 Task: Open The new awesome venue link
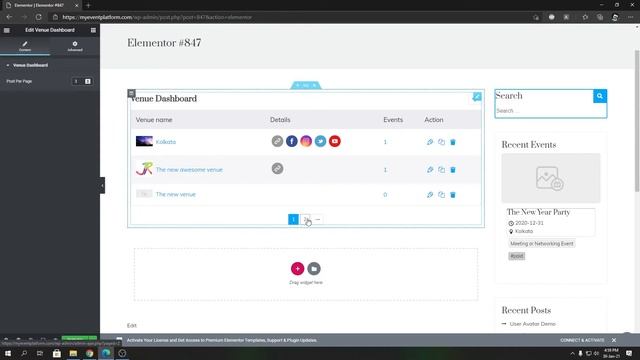(x=189, y=169)
